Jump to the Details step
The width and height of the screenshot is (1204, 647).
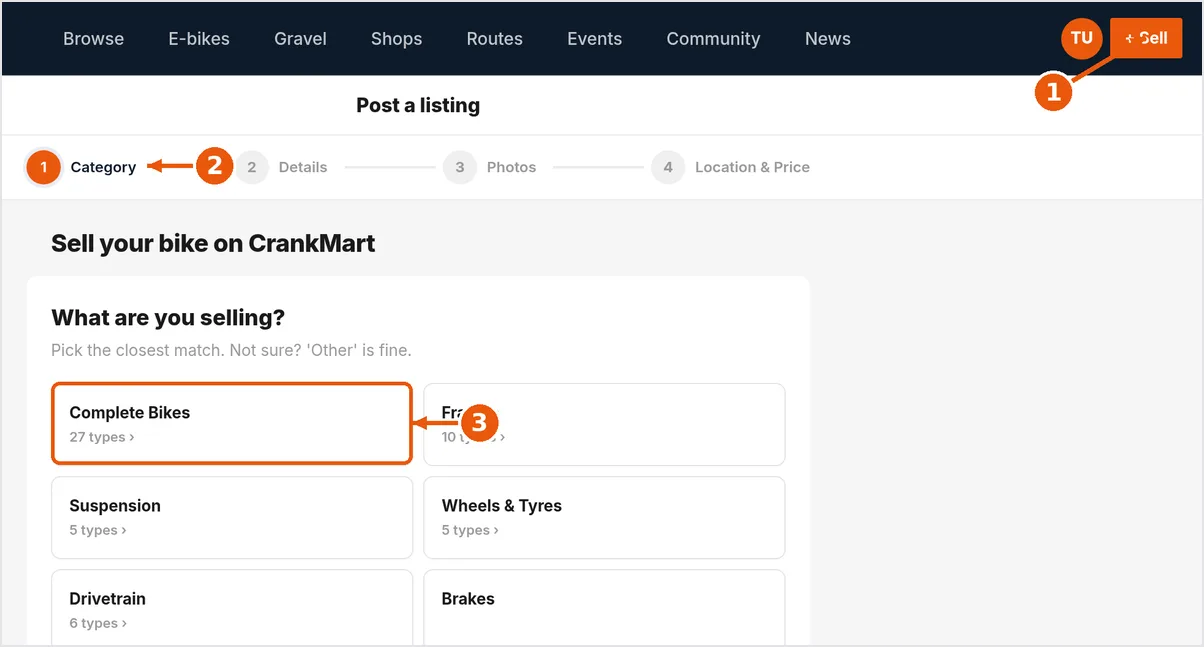(281, 167)
